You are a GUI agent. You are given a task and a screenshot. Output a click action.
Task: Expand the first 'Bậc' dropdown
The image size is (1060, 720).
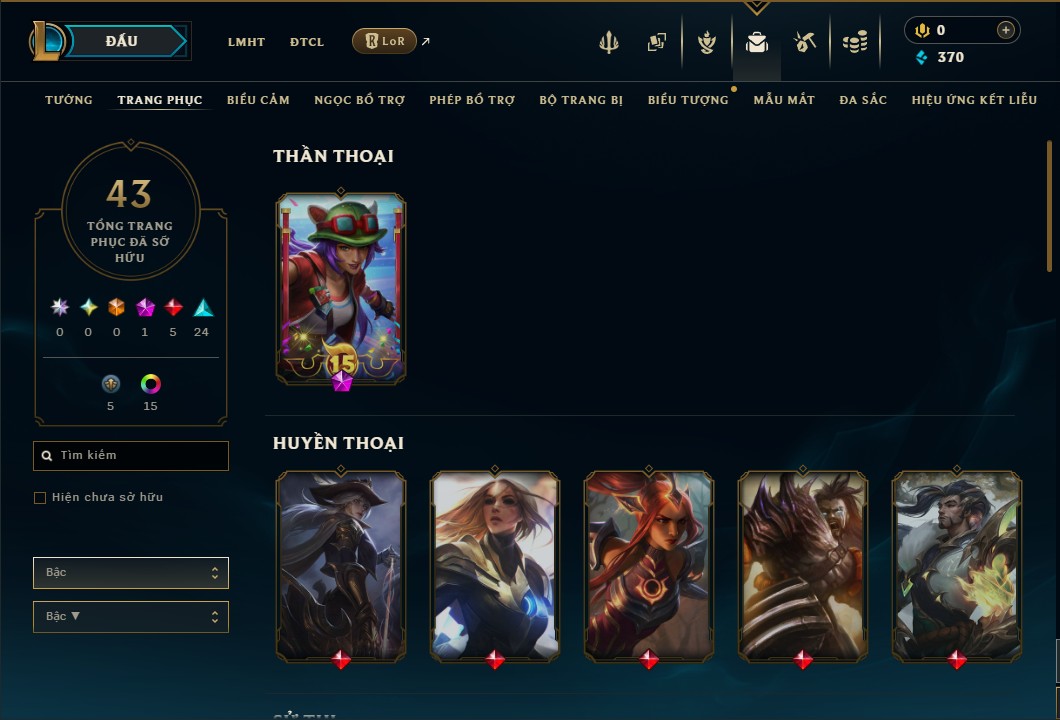(x=130, y=573)
